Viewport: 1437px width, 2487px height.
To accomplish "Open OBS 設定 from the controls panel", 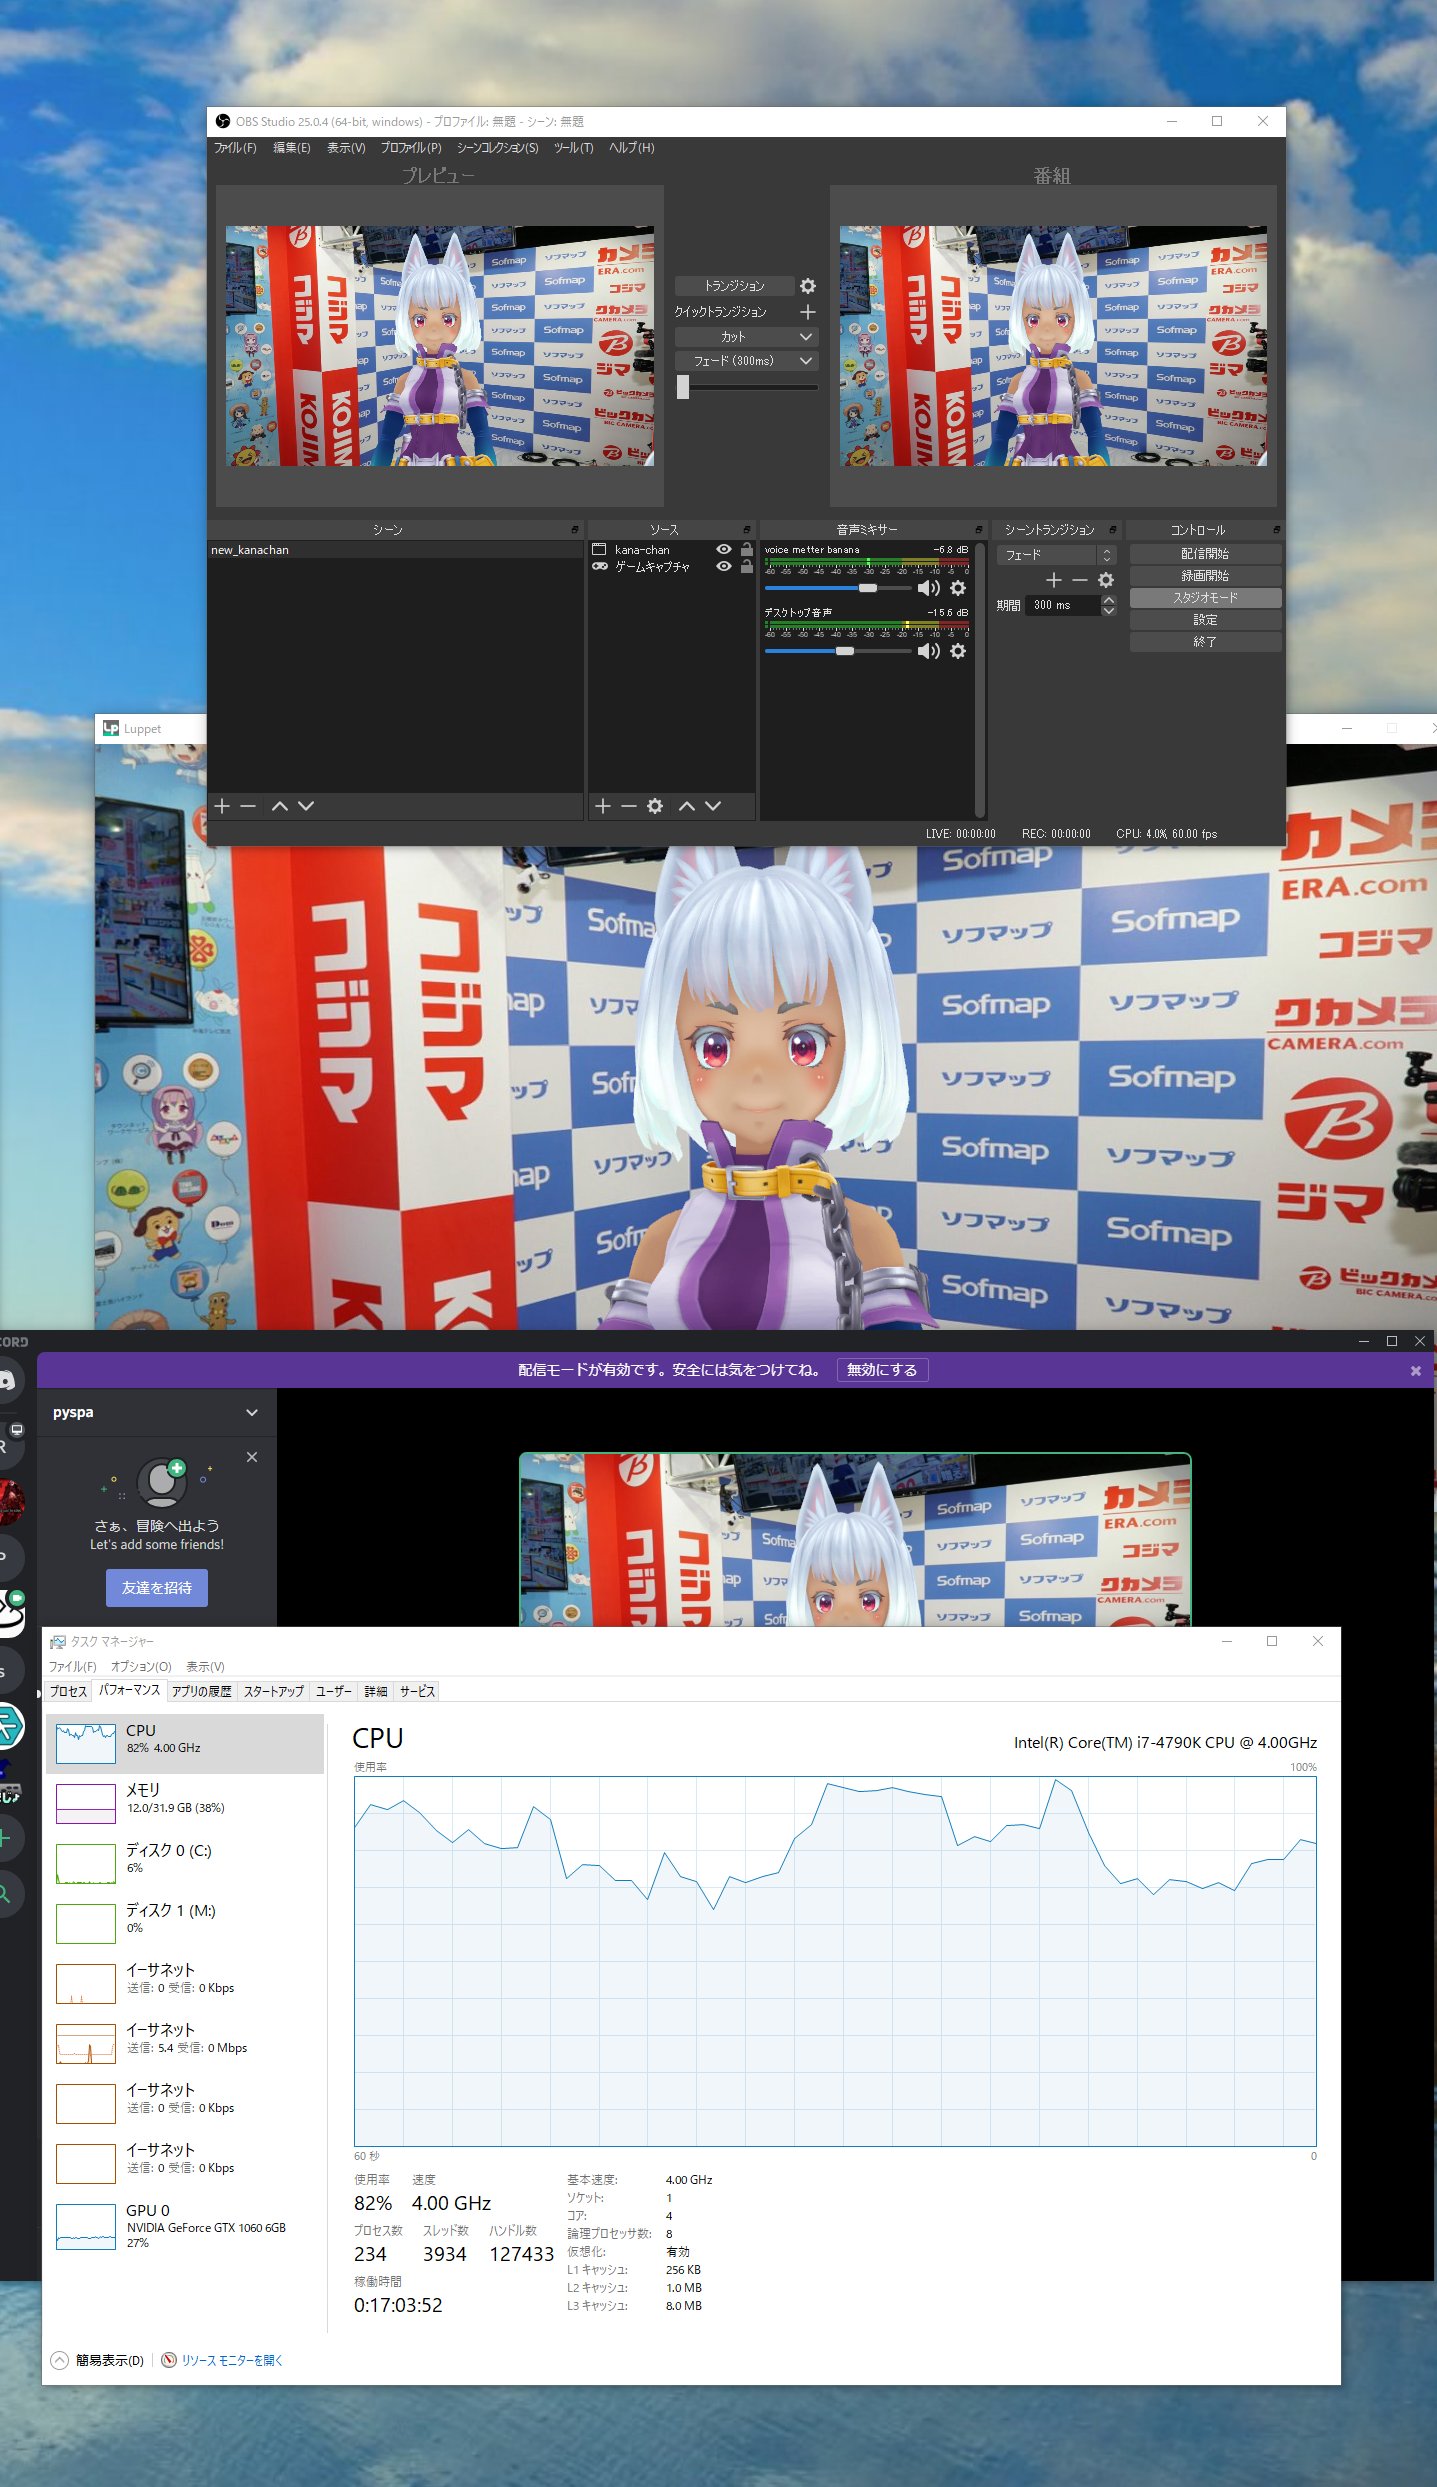I will tap(1205, 620).
